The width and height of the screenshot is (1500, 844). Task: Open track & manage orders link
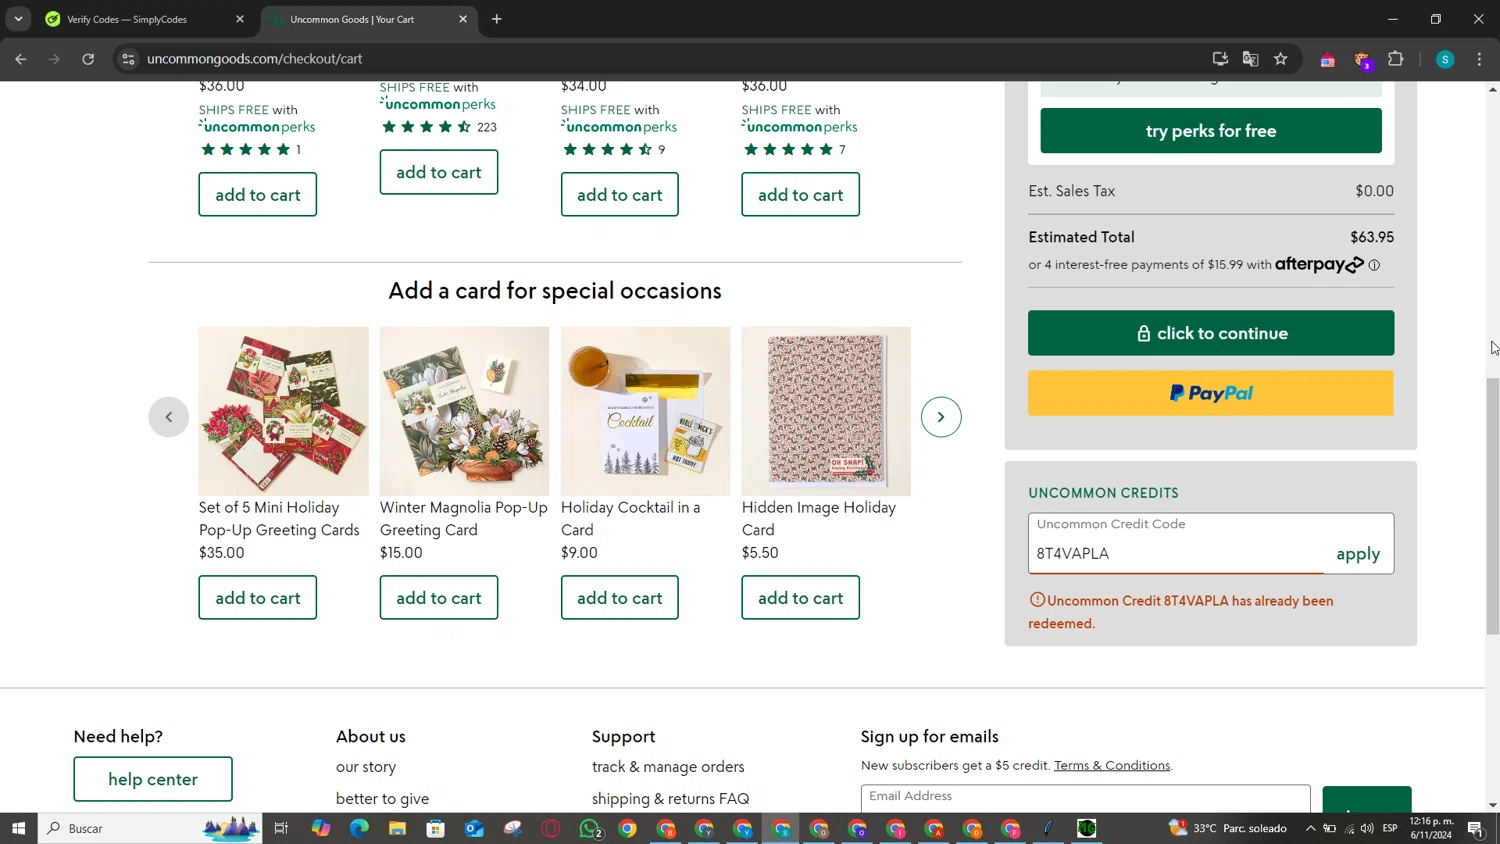pyautogui.click(x=668, y=767)
